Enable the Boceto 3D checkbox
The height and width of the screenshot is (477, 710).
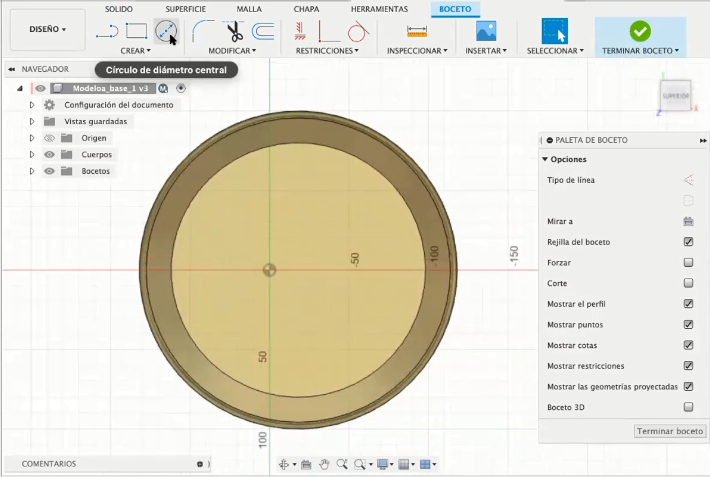(688, 407)
